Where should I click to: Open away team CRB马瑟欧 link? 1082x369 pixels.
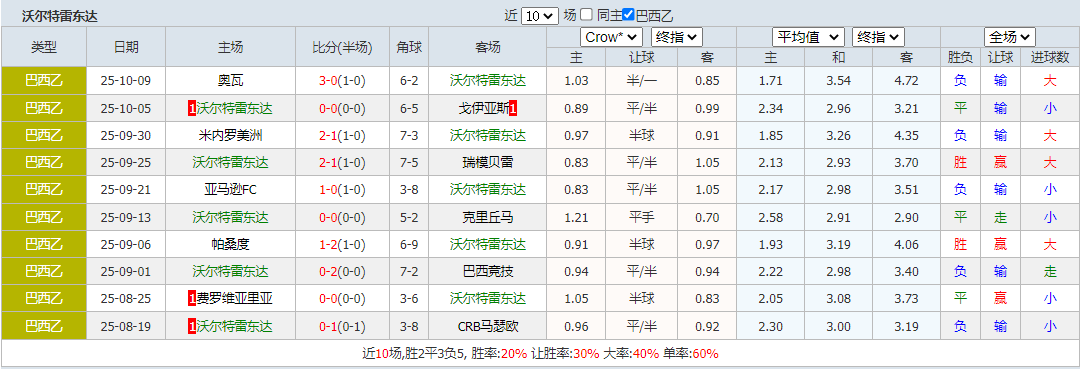[x=487, y=326]
